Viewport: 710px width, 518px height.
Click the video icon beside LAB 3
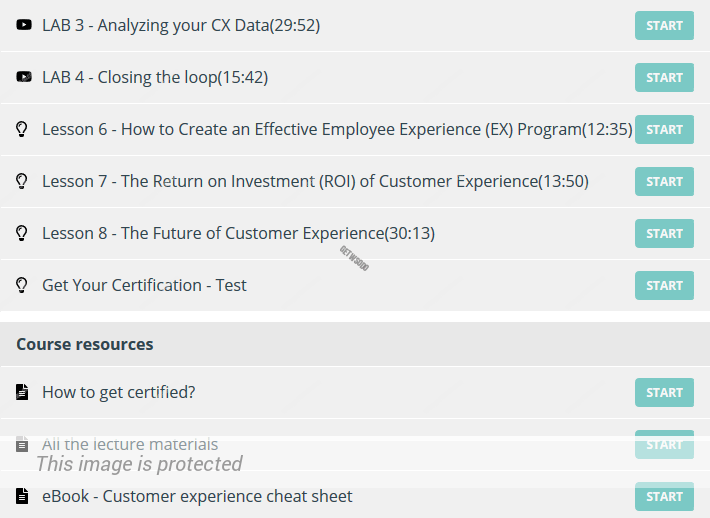[24, 25]
